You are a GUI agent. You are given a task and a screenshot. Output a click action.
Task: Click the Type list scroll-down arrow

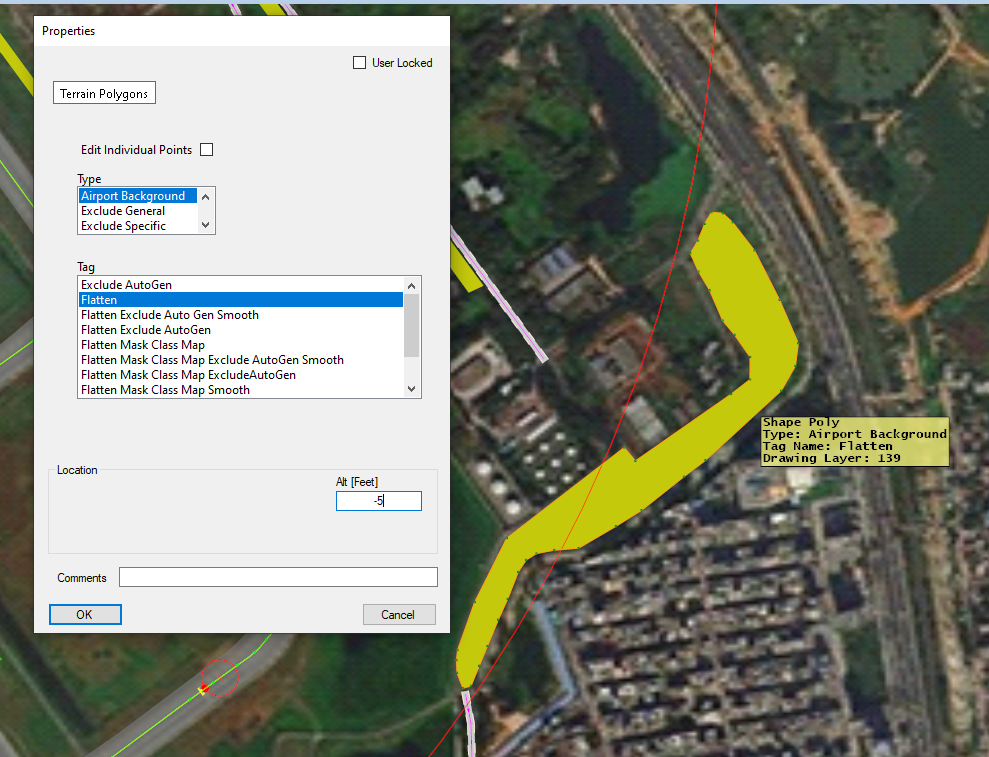204,225
